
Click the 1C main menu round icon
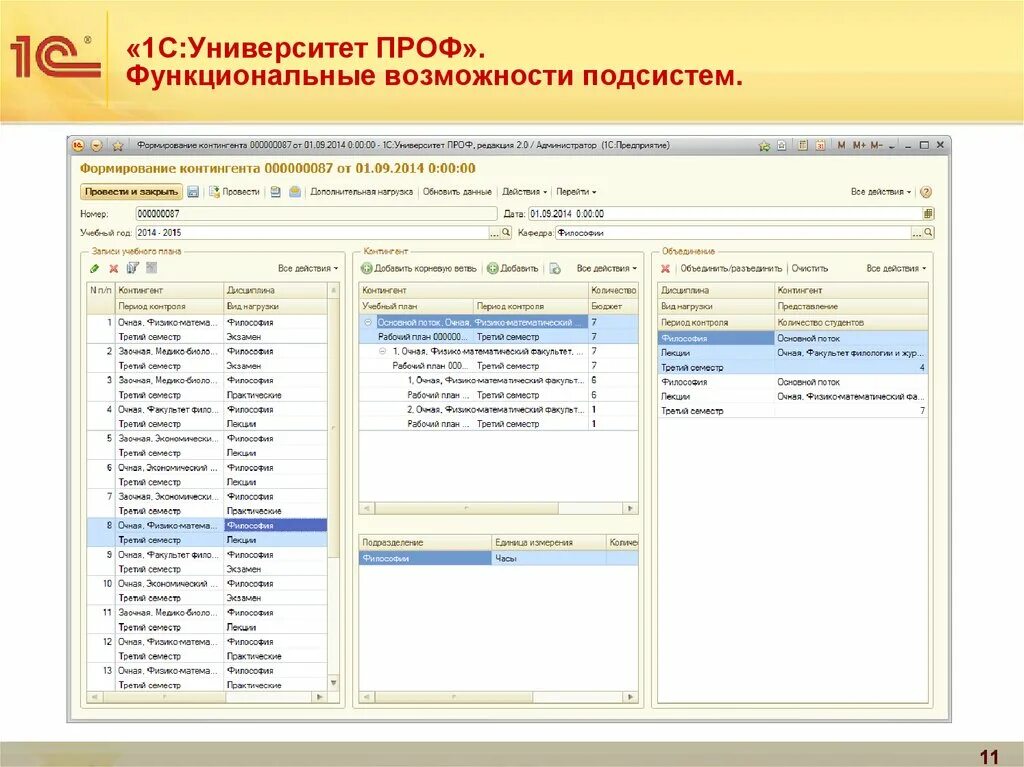coord(78,146)
